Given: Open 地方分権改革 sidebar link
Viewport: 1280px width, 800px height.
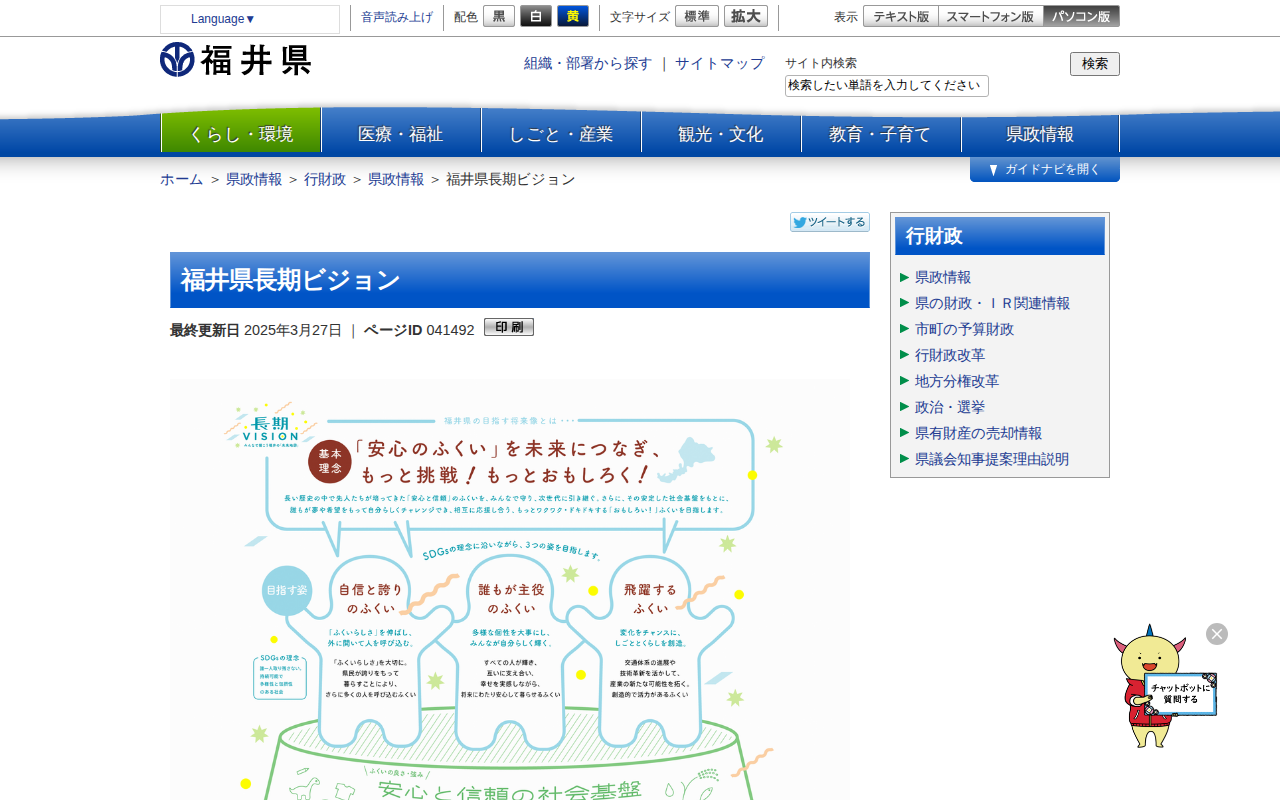Looking at the screenshot, I should pos(957,381).
